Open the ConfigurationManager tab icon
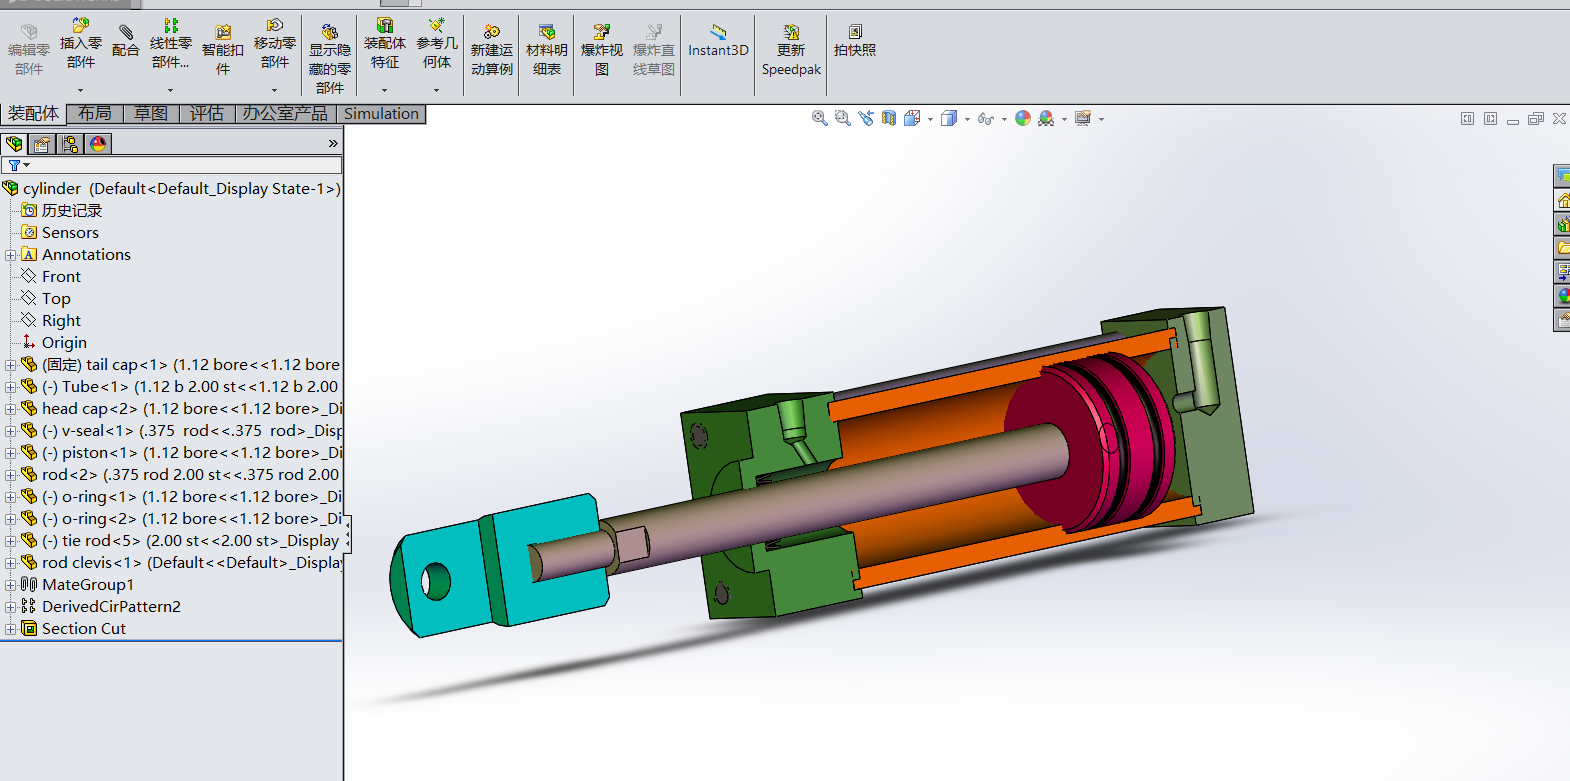 [x=70, y=144]
